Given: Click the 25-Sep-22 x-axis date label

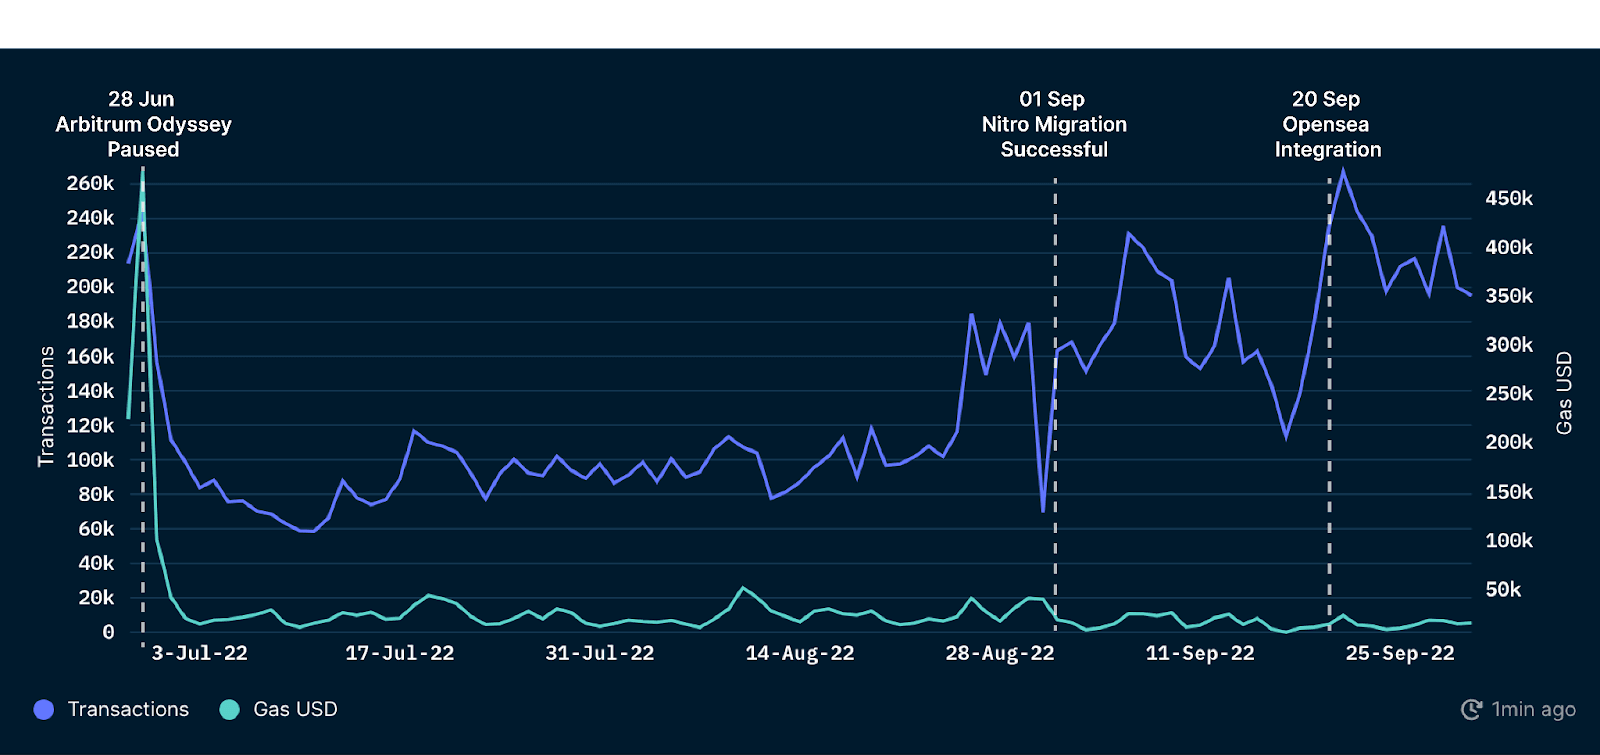Looking at the screenshot, I should 1399,653.
